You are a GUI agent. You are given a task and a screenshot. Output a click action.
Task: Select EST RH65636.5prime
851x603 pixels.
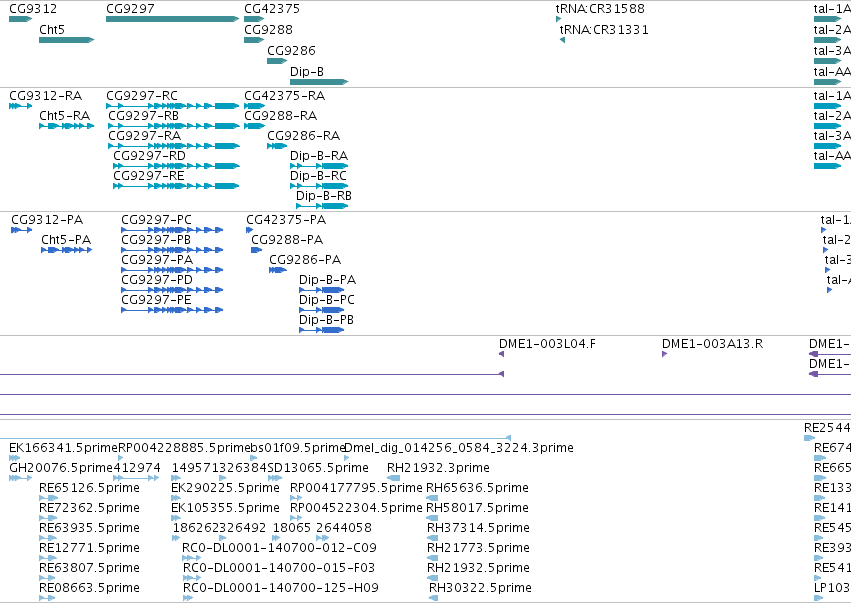click(478, 488)
